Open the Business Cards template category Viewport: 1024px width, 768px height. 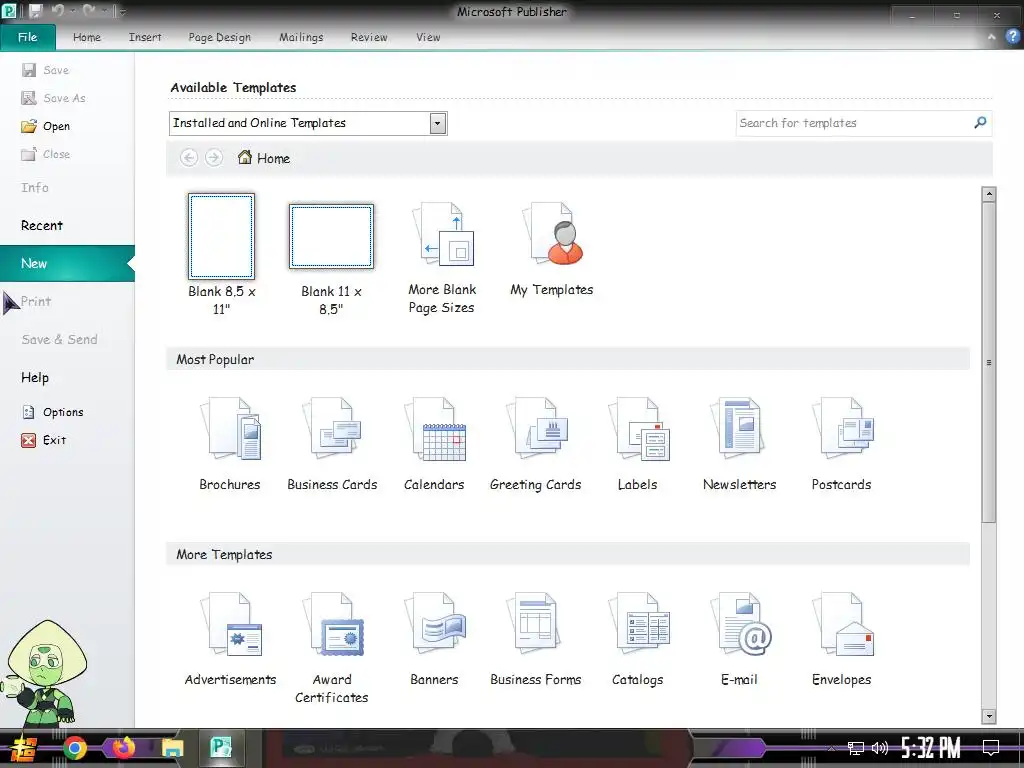tap(332, 444)
